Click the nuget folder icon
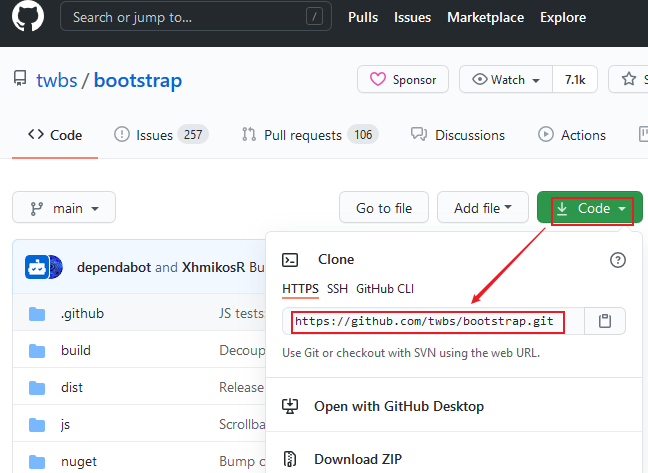648x473 pixels. coord(37,461)
